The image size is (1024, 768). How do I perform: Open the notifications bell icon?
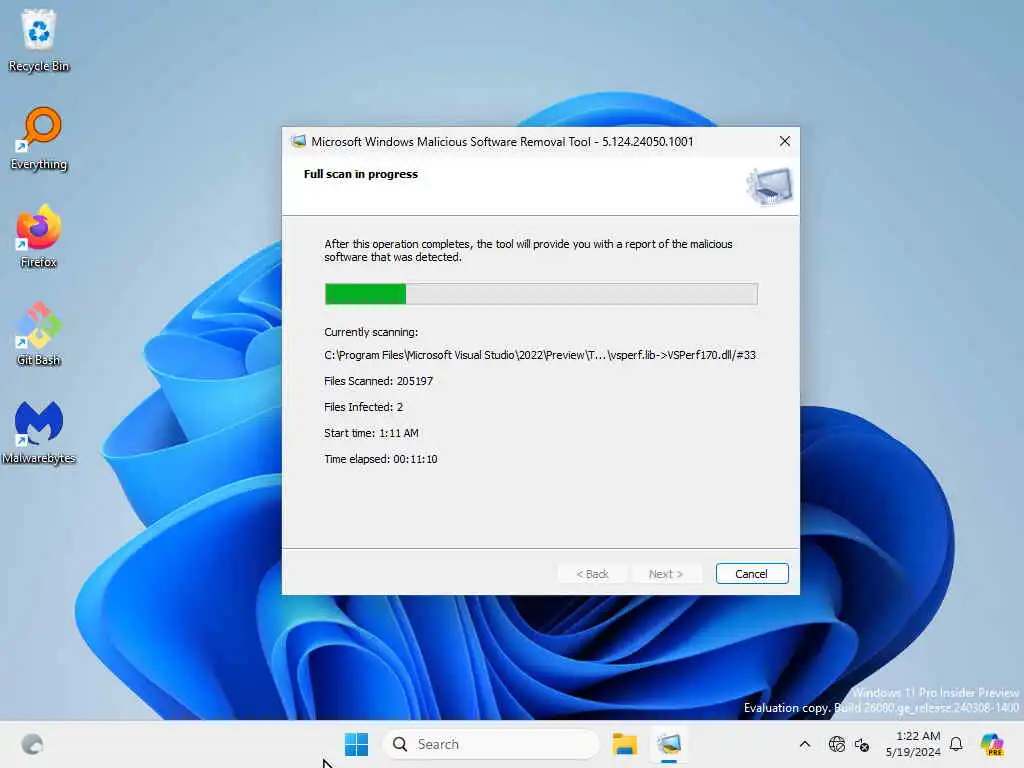[956, 744]
